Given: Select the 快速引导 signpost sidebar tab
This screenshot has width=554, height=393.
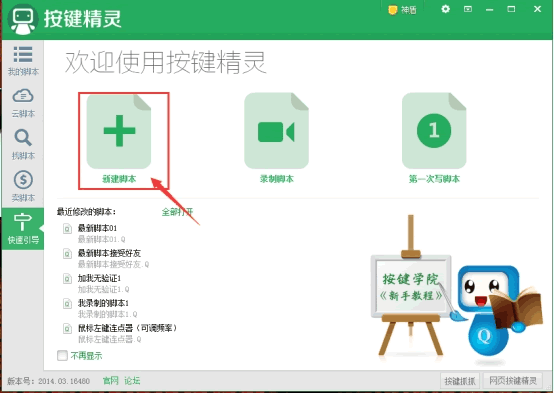Looking at the screenshot, I should tap(23, 229).
